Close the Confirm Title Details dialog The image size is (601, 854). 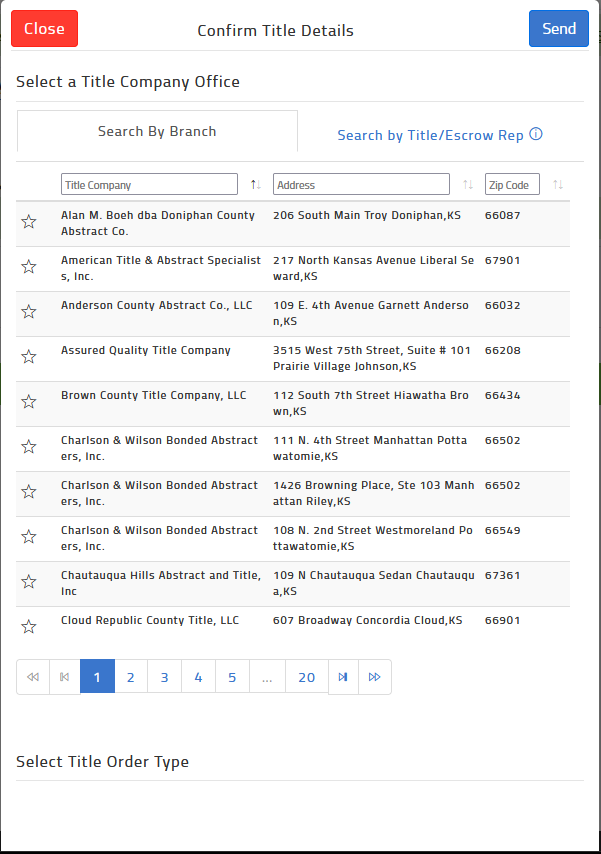coord(44,28)
